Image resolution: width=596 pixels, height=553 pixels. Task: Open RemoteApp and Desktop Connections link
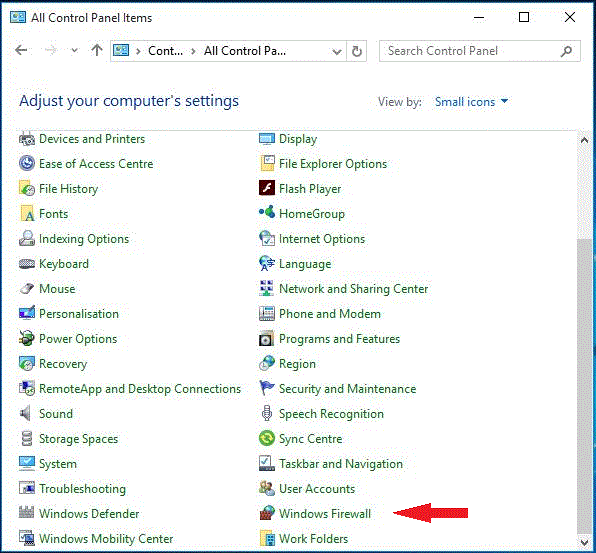click(x=140, y=389)
